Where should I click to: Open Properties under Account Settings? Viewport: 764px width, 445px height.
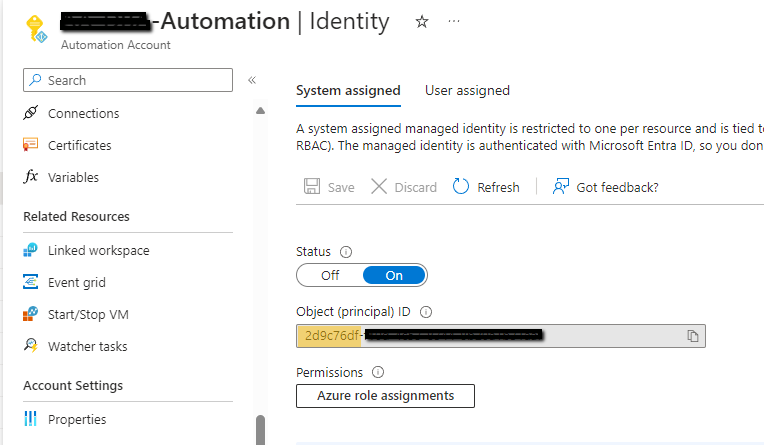coord(77,420)
